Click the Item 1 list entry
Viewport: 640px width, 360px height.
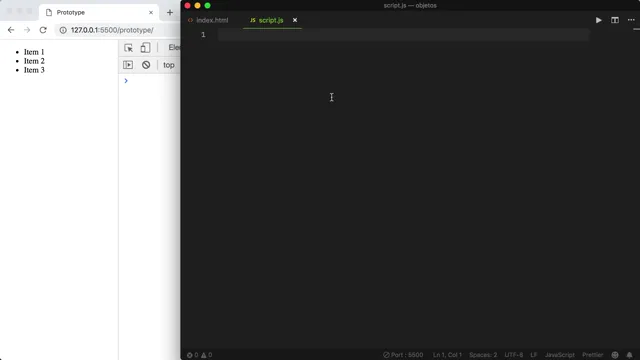click(x=34, y=52)
